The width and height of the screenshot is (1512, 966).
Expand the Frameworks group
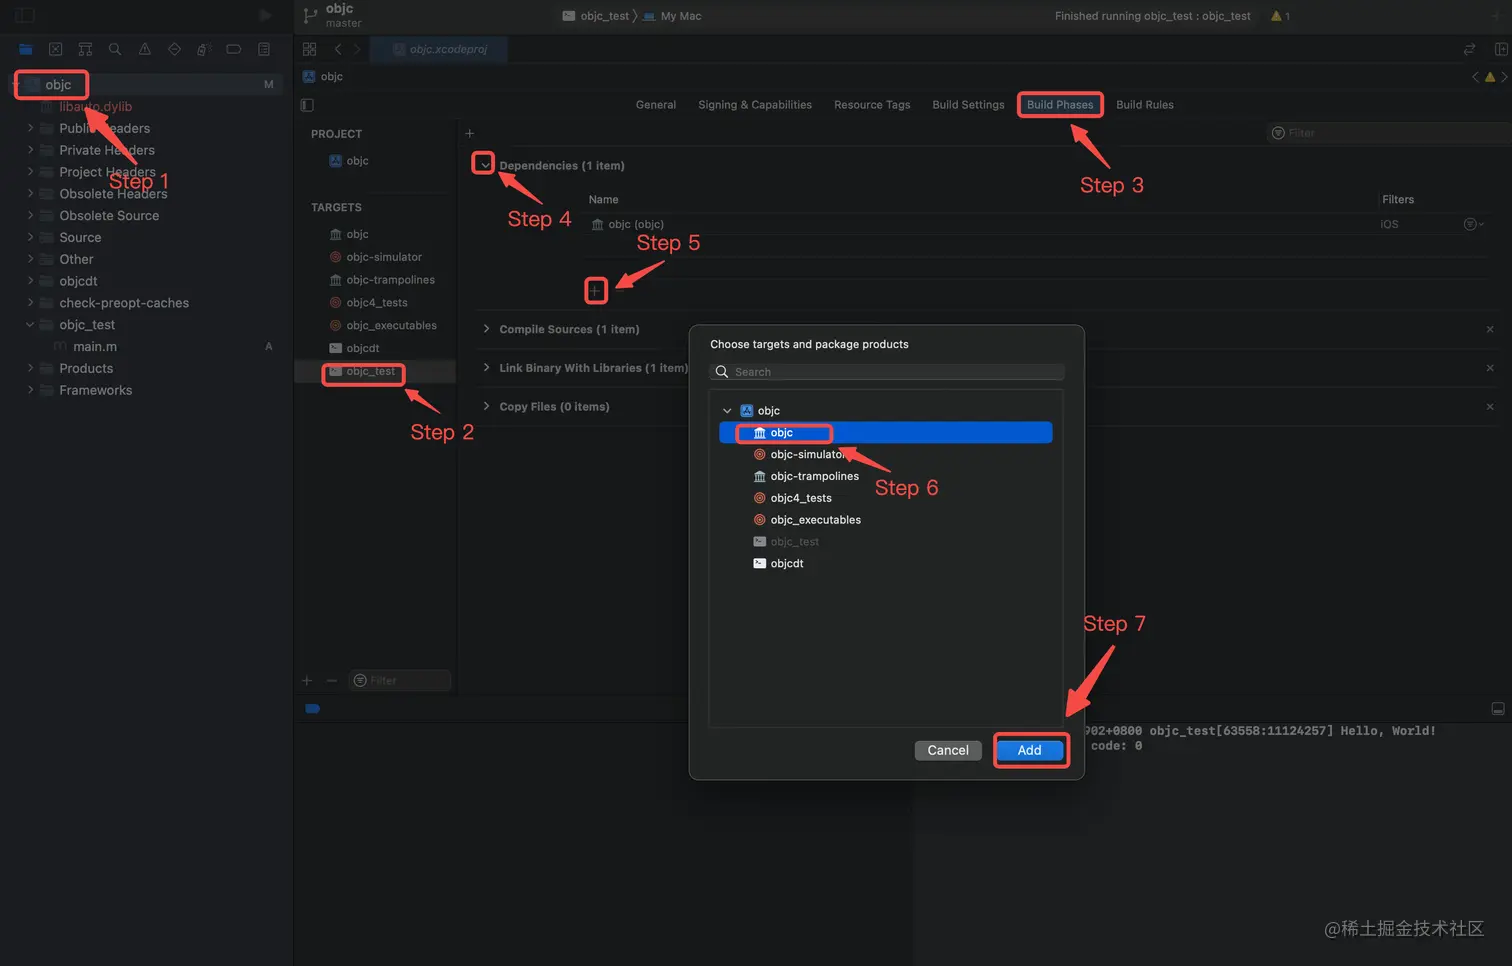[x=30, y=390]
